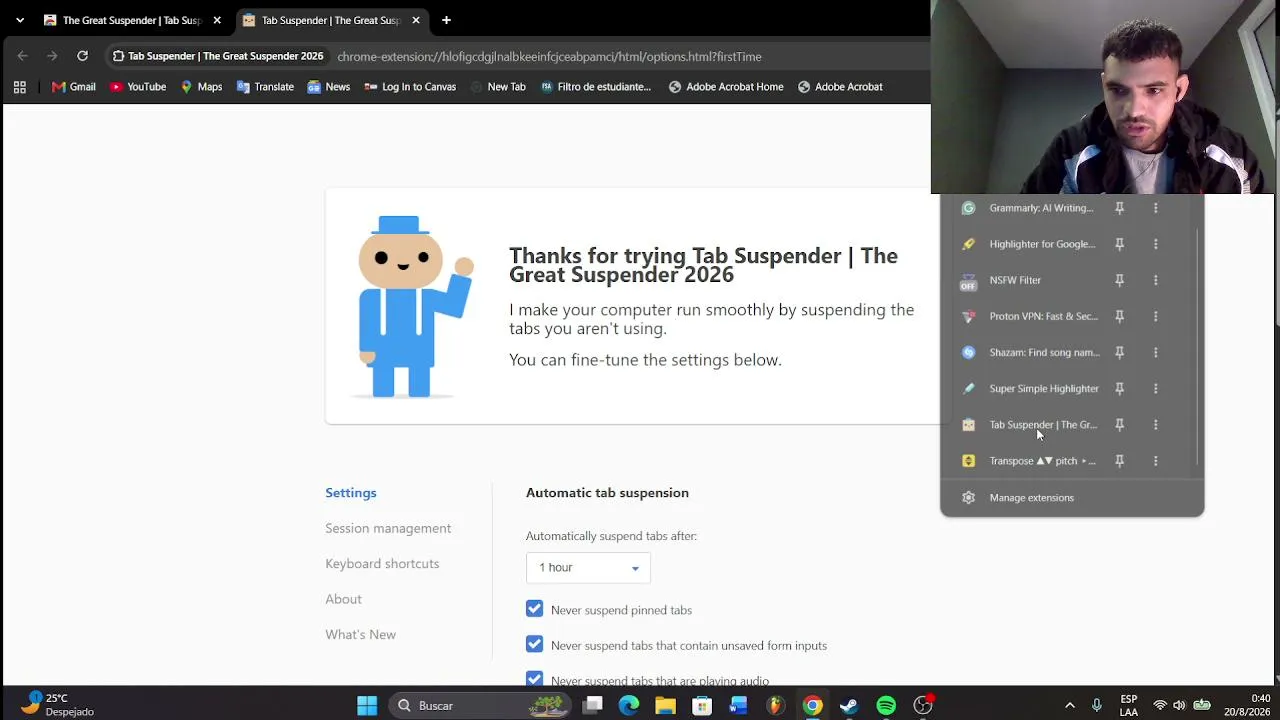Open more options for Shazam extension
The width and height of the screenshot is (1280, 720).
(x=1155, y=352)
